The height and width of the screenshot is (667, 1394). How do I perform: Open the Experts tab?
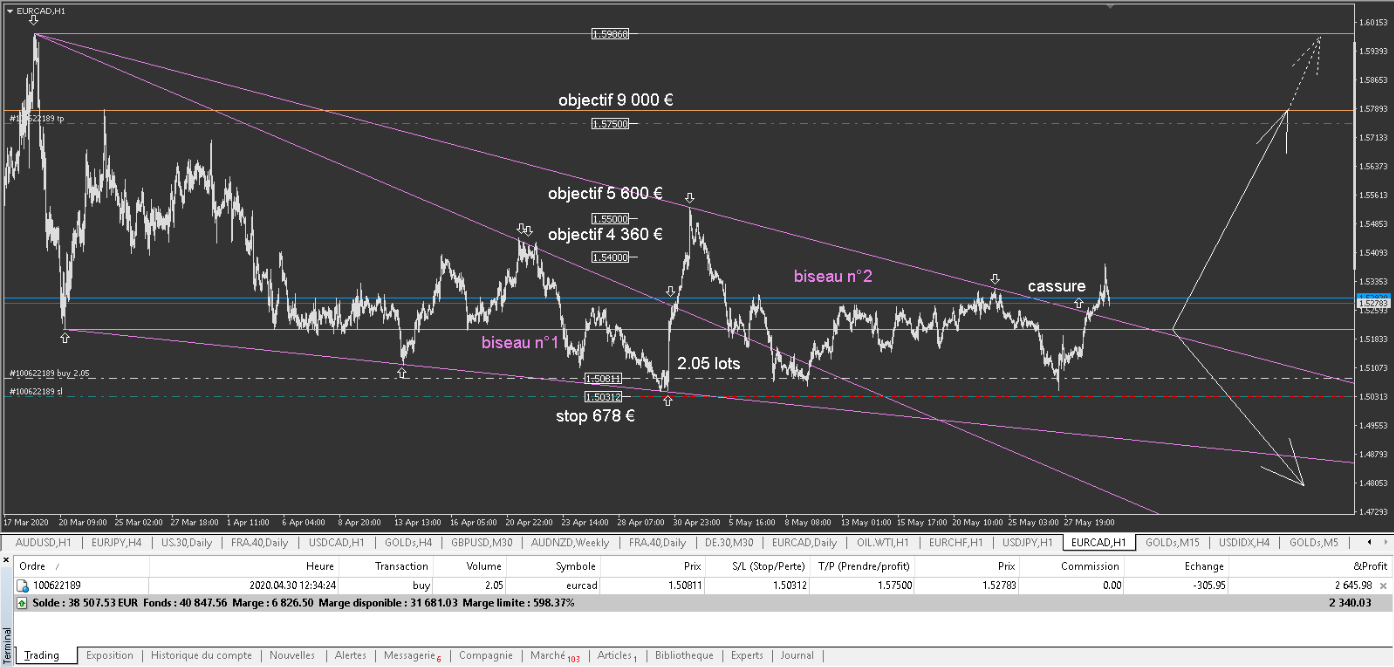747,656
